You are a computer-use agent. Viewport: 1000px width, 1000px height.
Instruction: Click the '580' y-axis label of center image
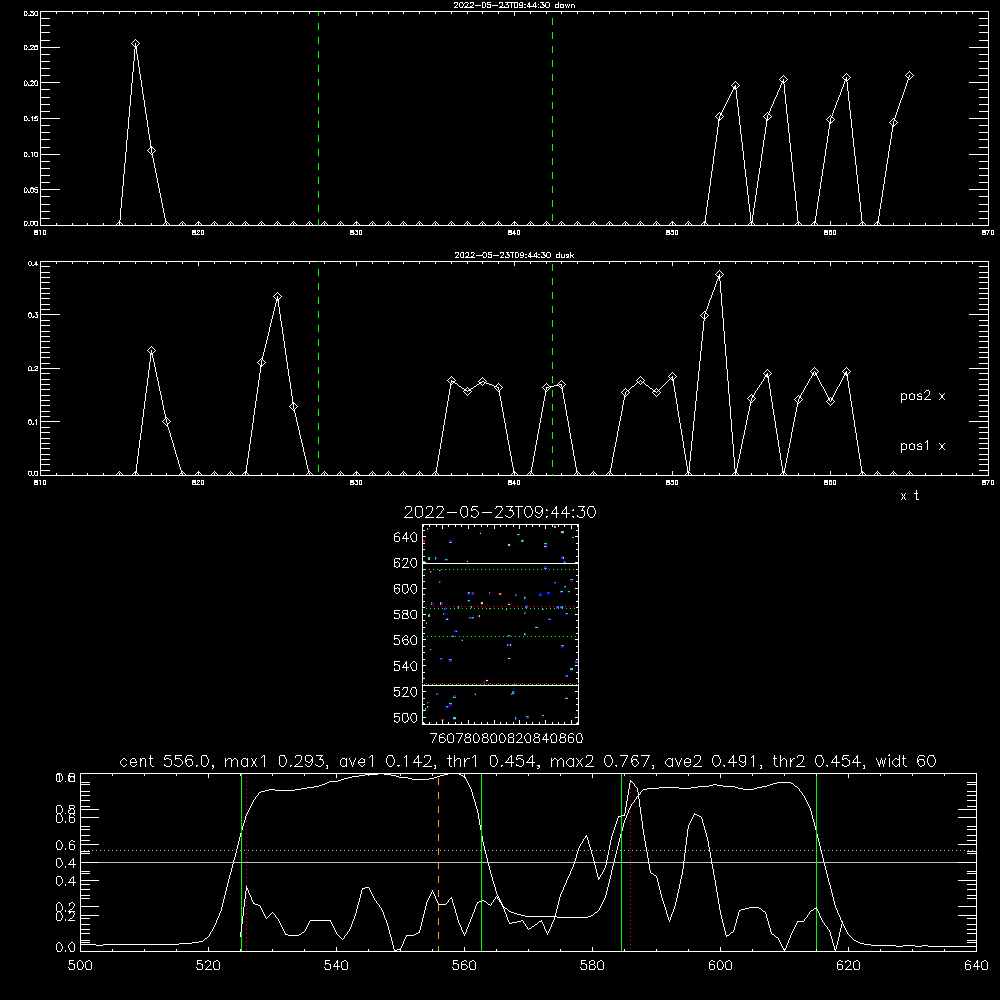406,615
